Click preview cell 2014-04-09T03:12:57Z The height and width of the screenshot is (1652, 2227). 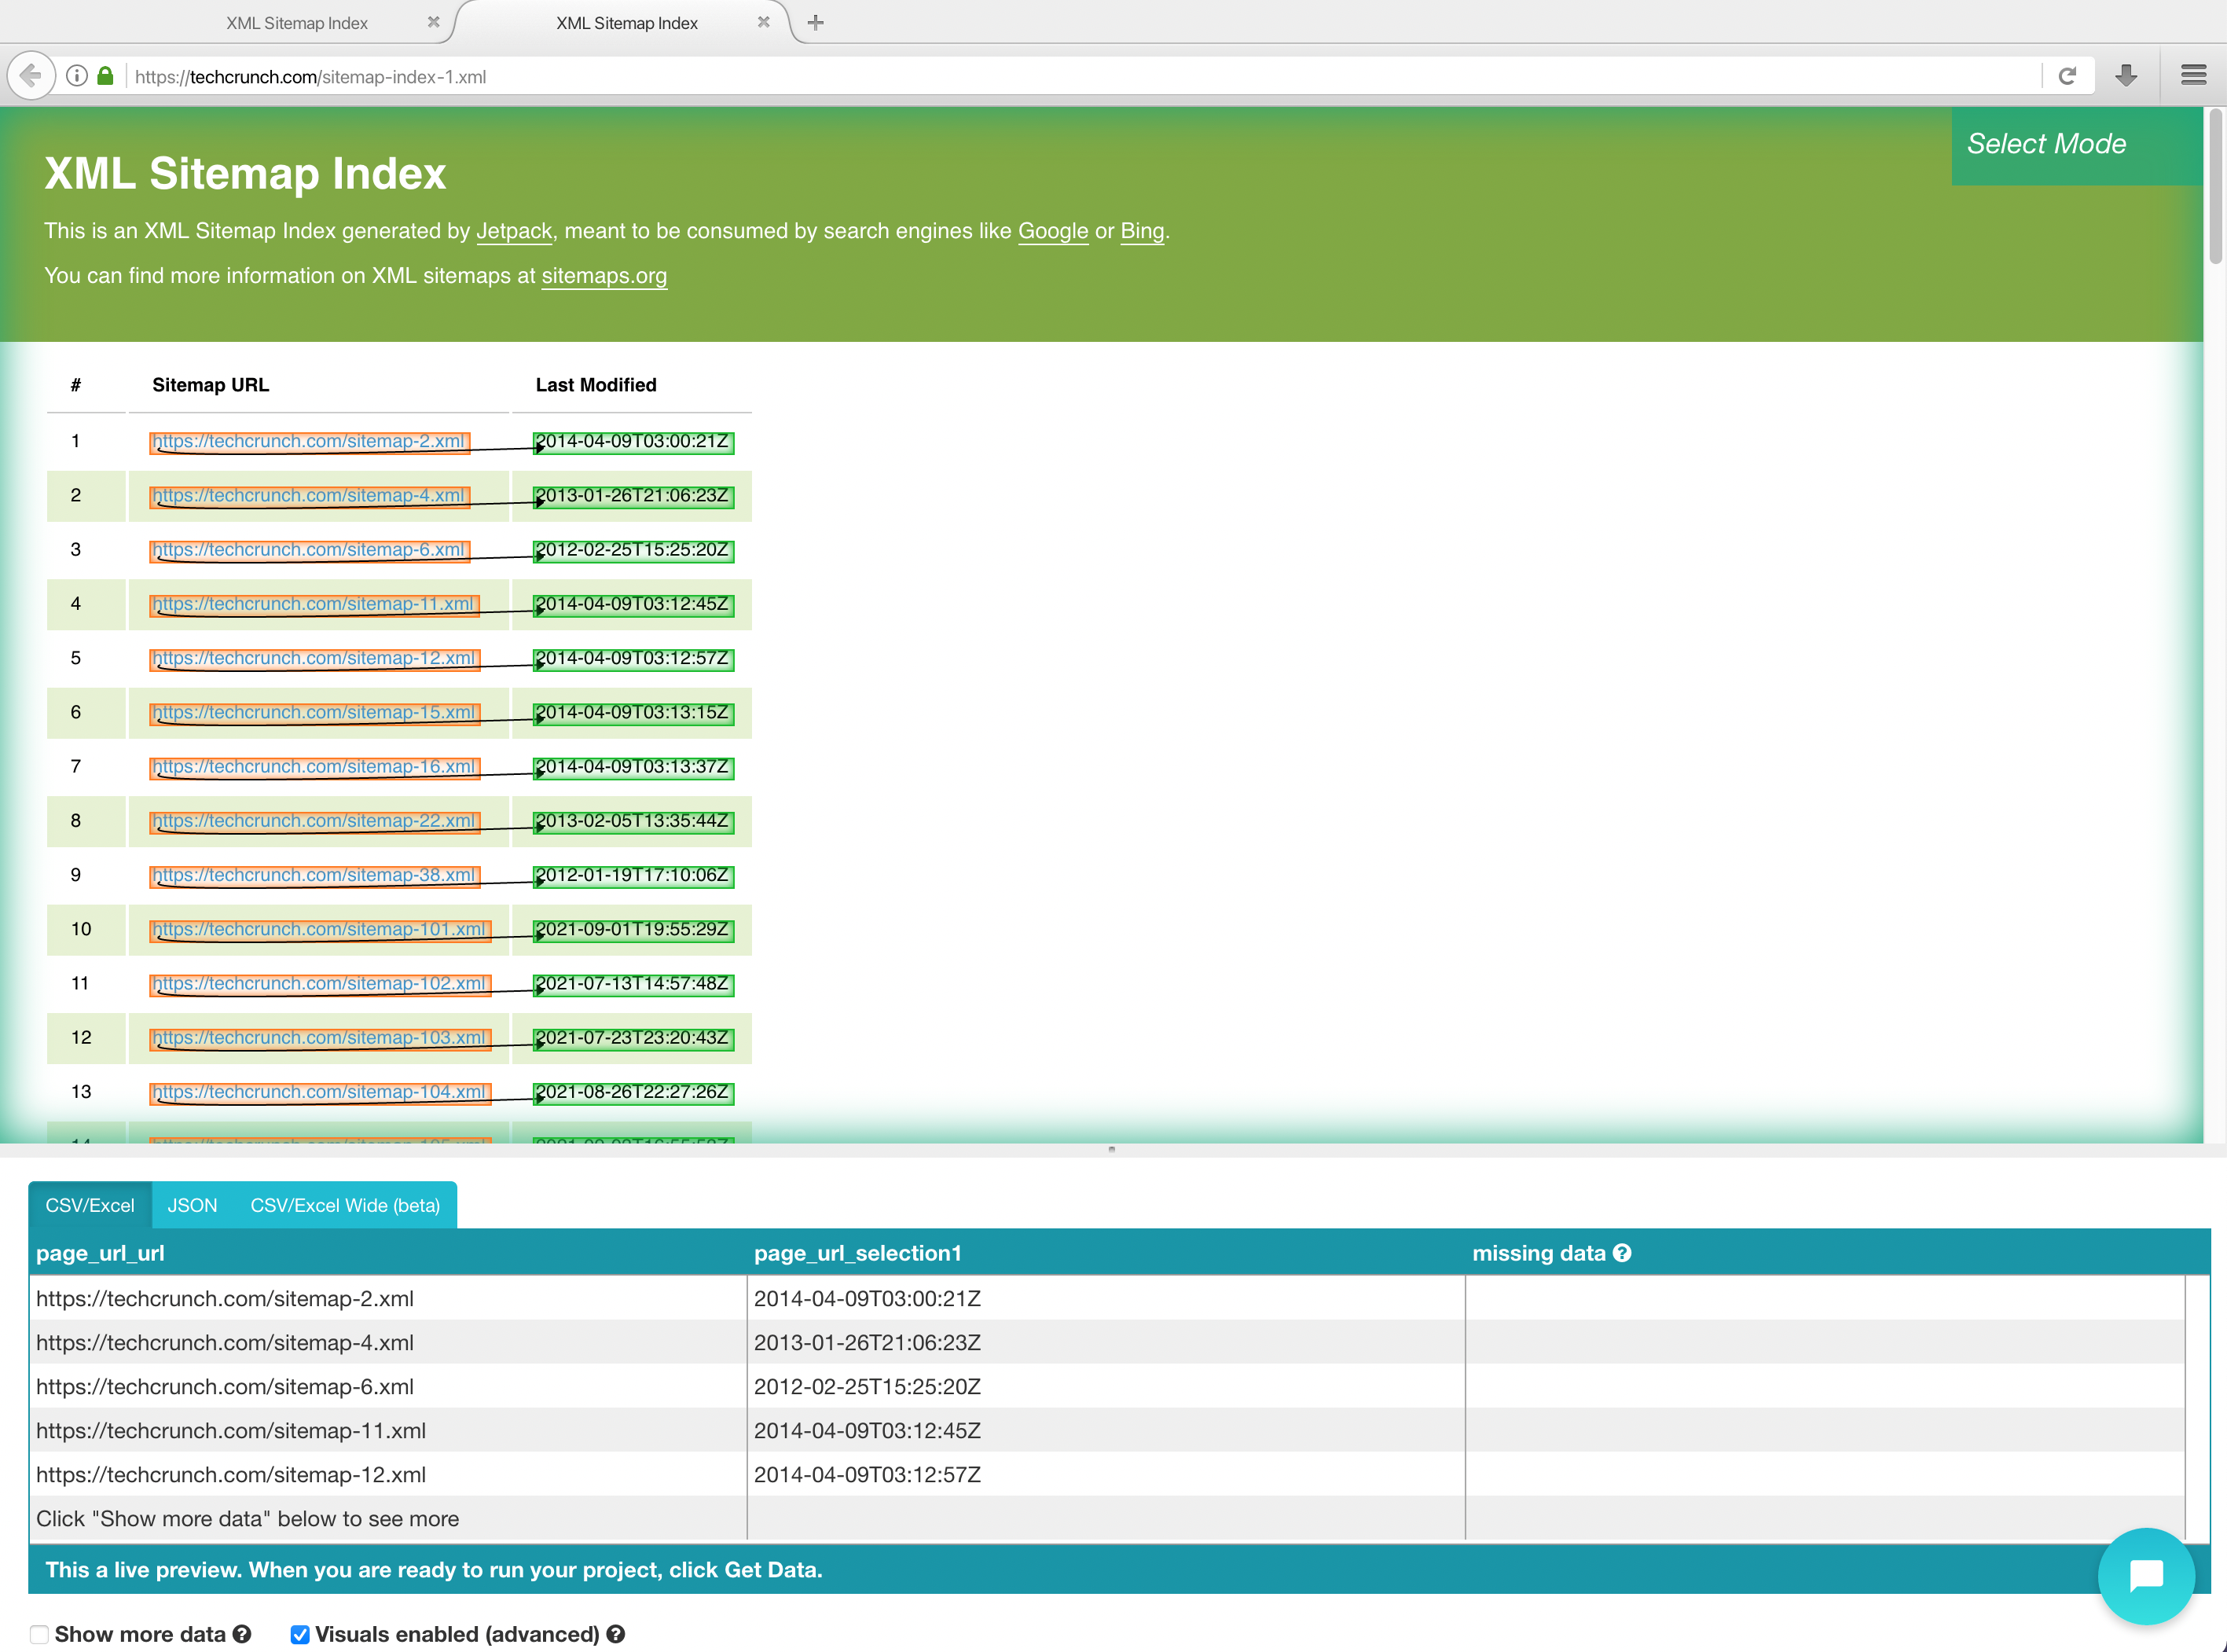click(1106, 1474)
